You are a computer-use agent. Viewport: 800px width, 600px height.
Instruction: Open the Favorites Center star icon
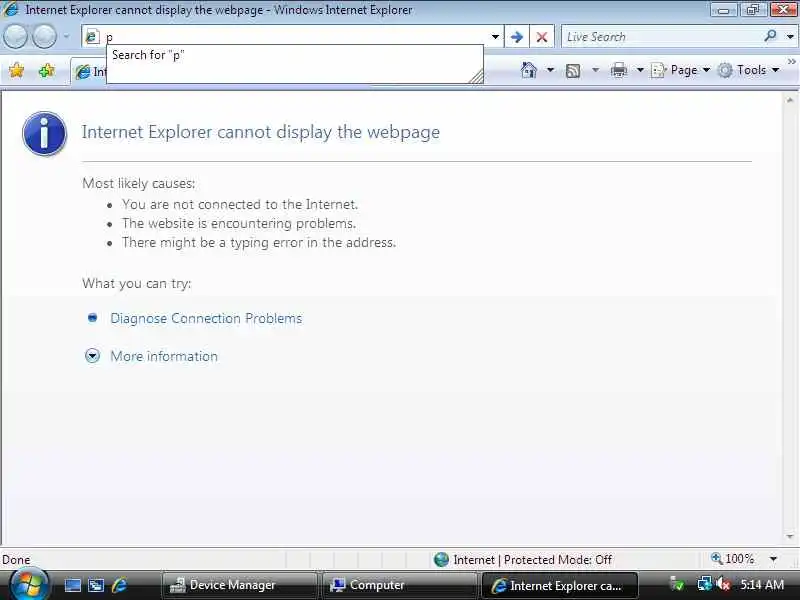16,70
